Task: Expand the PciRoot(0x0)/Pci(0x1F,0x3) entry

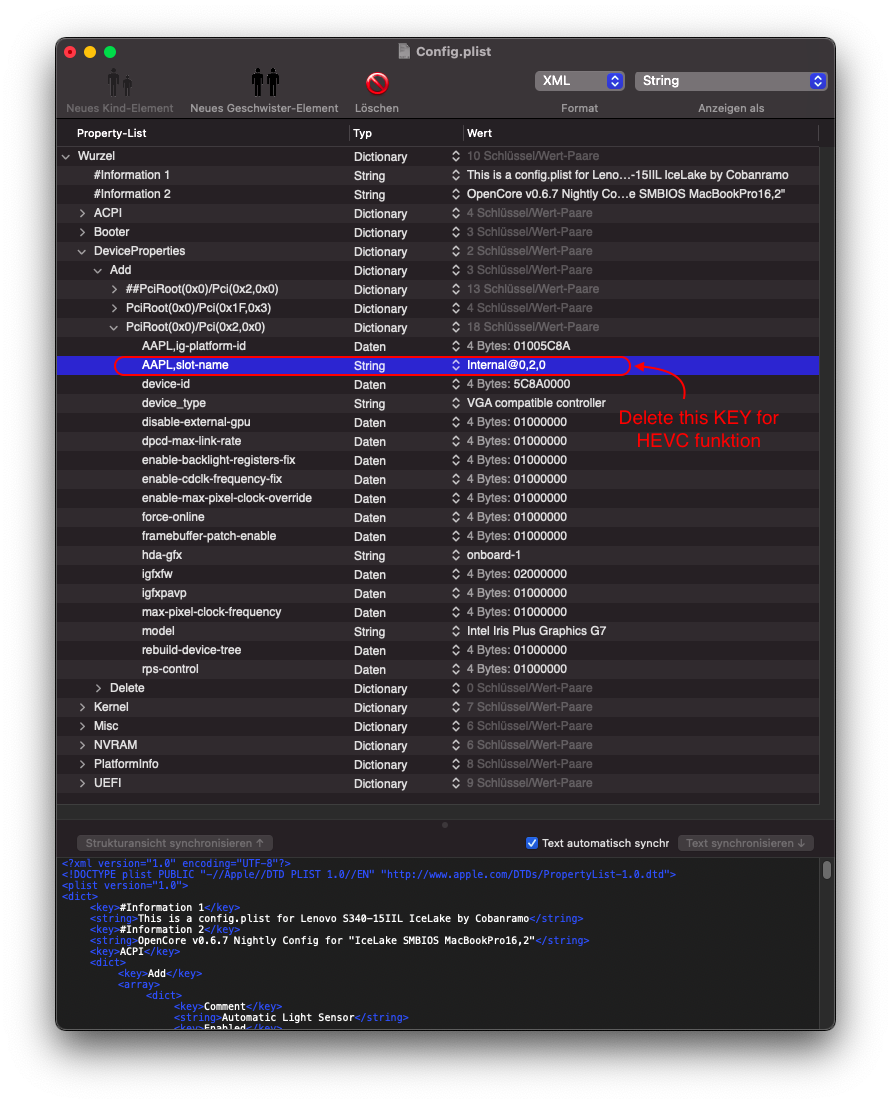Action: [114, 308]
